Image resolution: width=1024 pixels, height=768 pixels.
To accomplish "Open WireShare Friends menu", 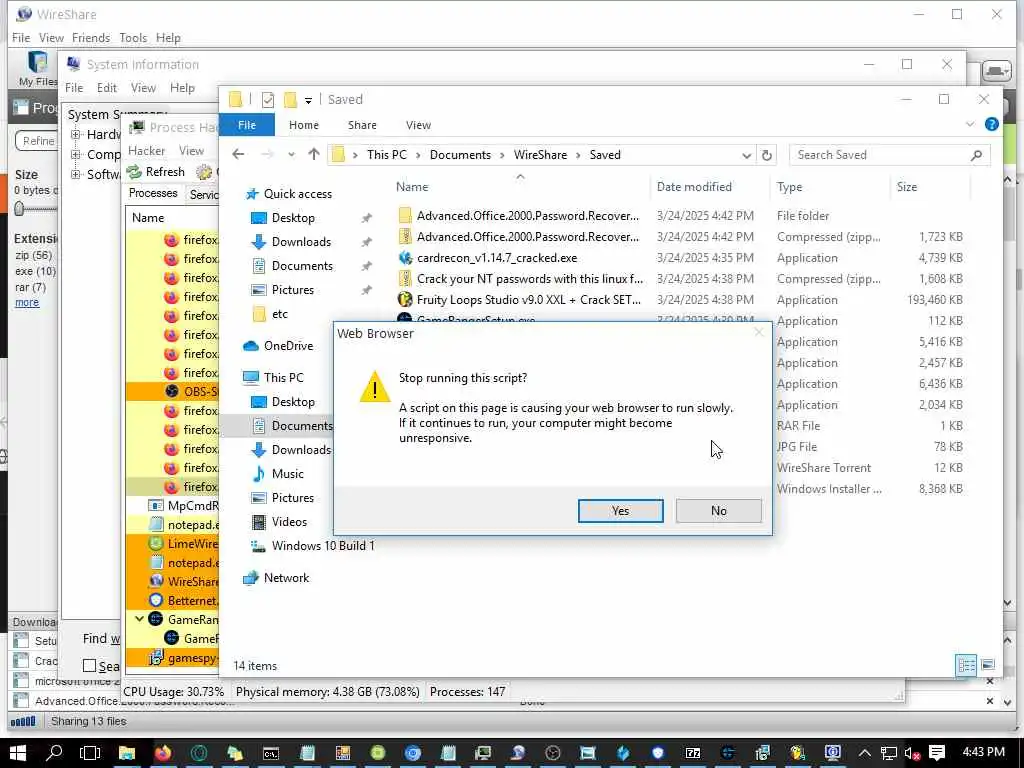I will 91,38.
